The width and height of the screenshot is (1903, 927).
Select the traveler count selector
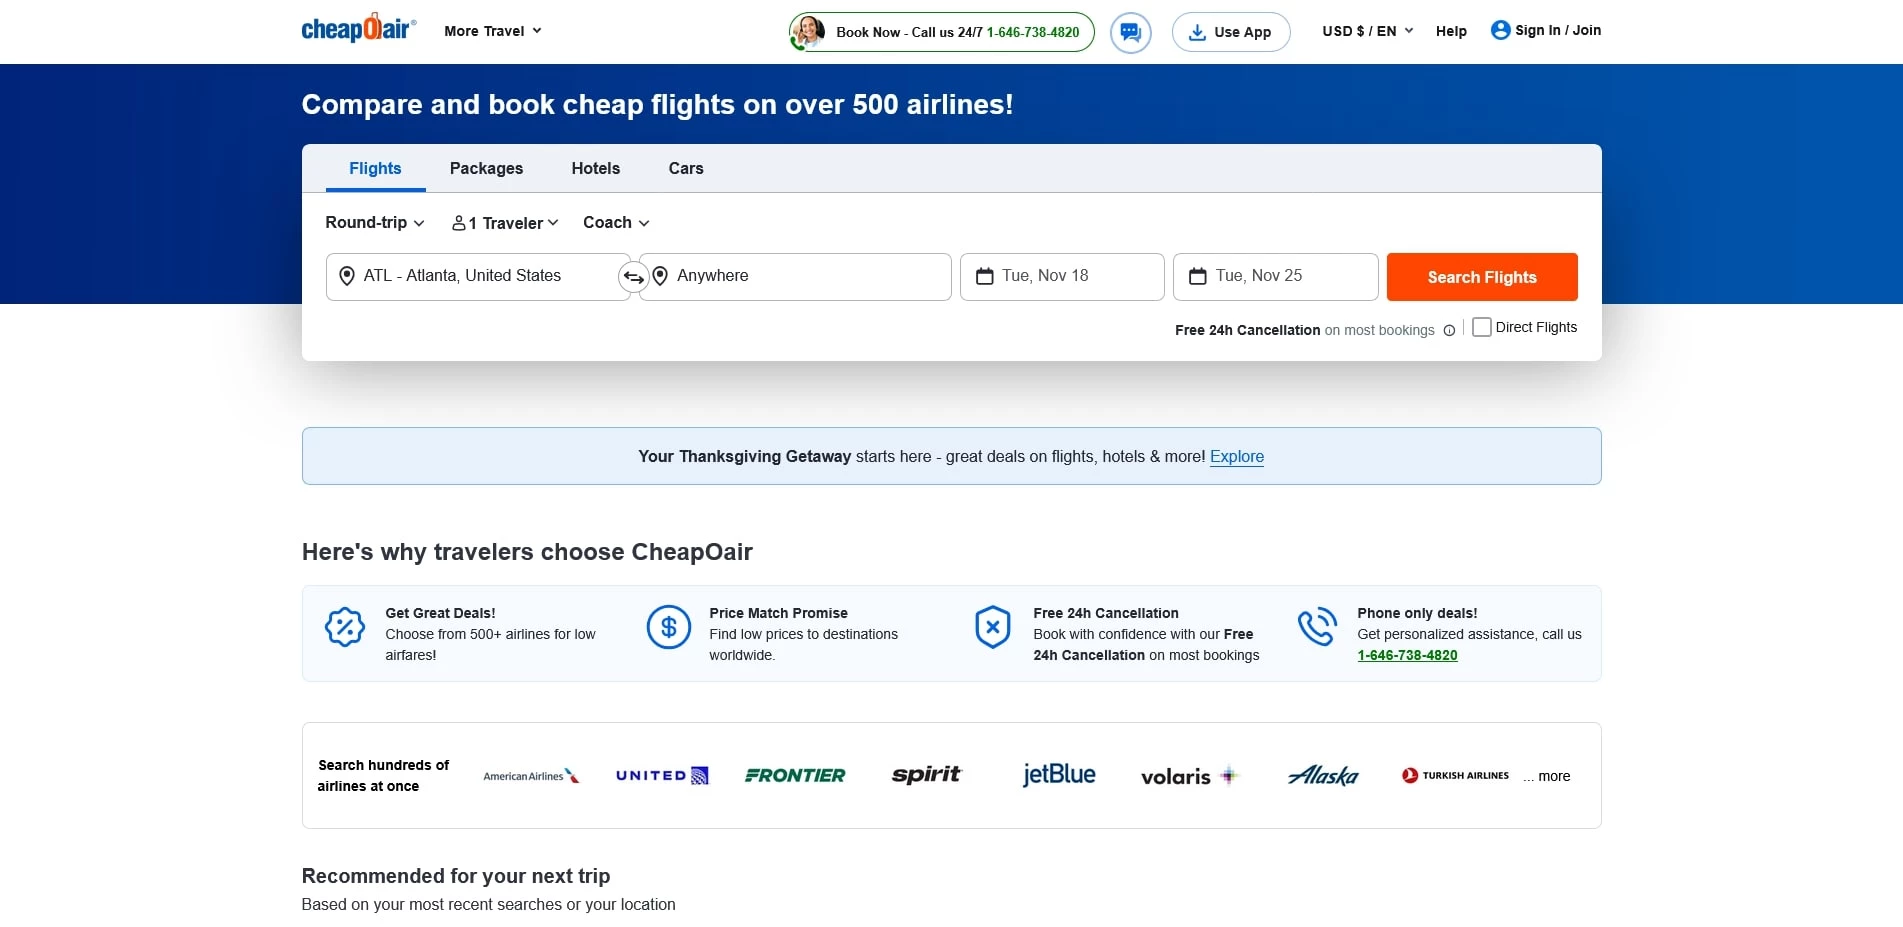pyautogui.click(x=503, y=222)
